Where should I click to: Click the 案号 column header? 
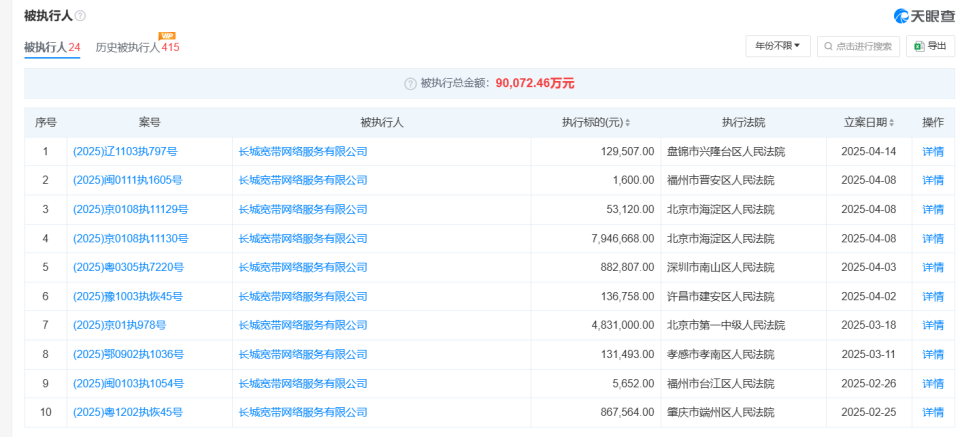pyautogui.click(x=149, y=122)
